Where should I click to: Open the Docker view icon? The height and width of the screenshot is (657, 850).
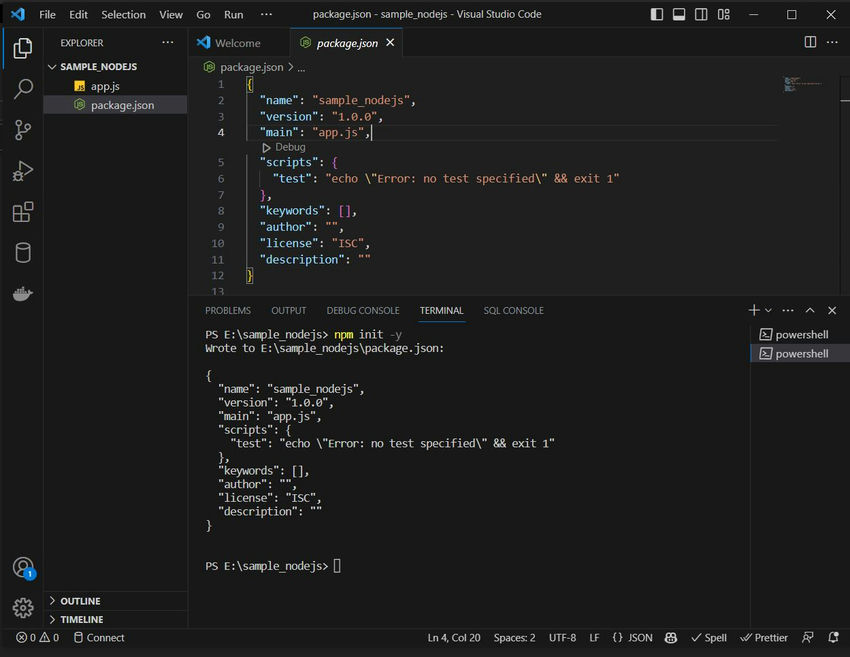23,293
